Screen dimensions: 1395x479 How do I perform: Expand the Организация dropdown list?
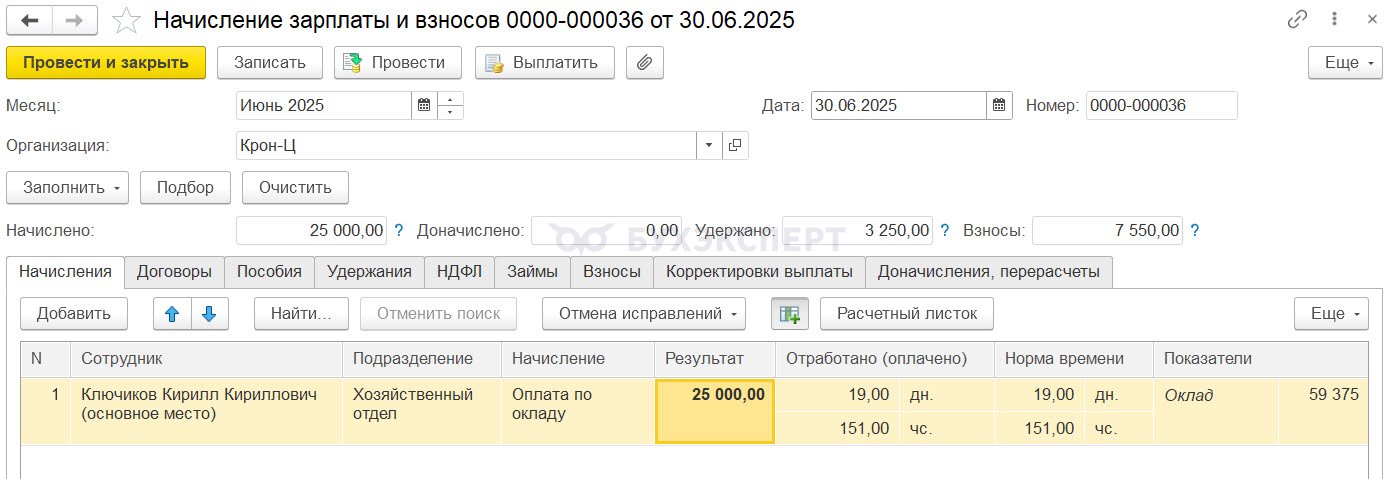point(709,145)
